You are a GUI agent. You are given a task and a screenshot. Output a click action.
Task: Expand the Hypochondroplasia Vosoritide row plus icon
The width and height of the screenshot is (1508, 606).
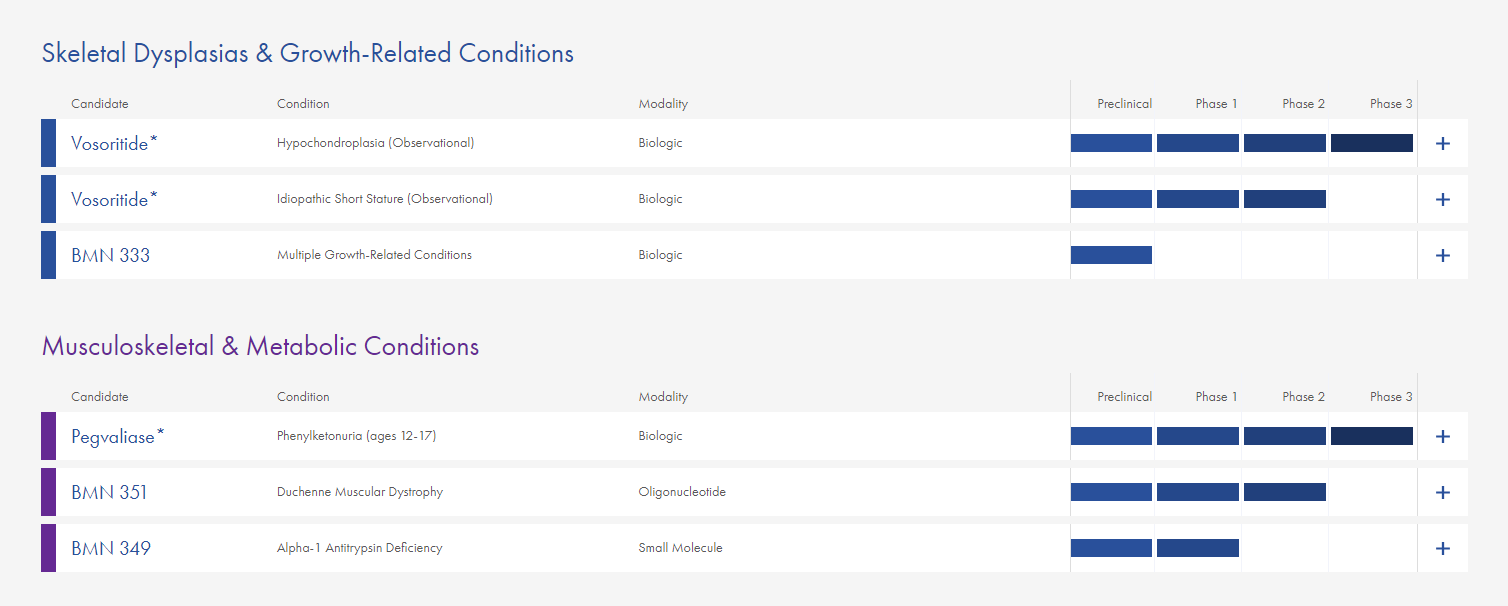1442,143
